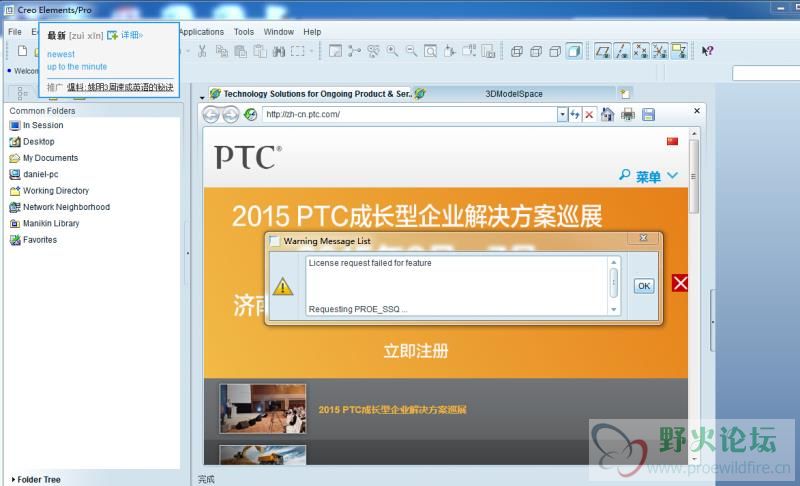
Task: Click the Saved view list icon
Action: [x=469, y=50]
